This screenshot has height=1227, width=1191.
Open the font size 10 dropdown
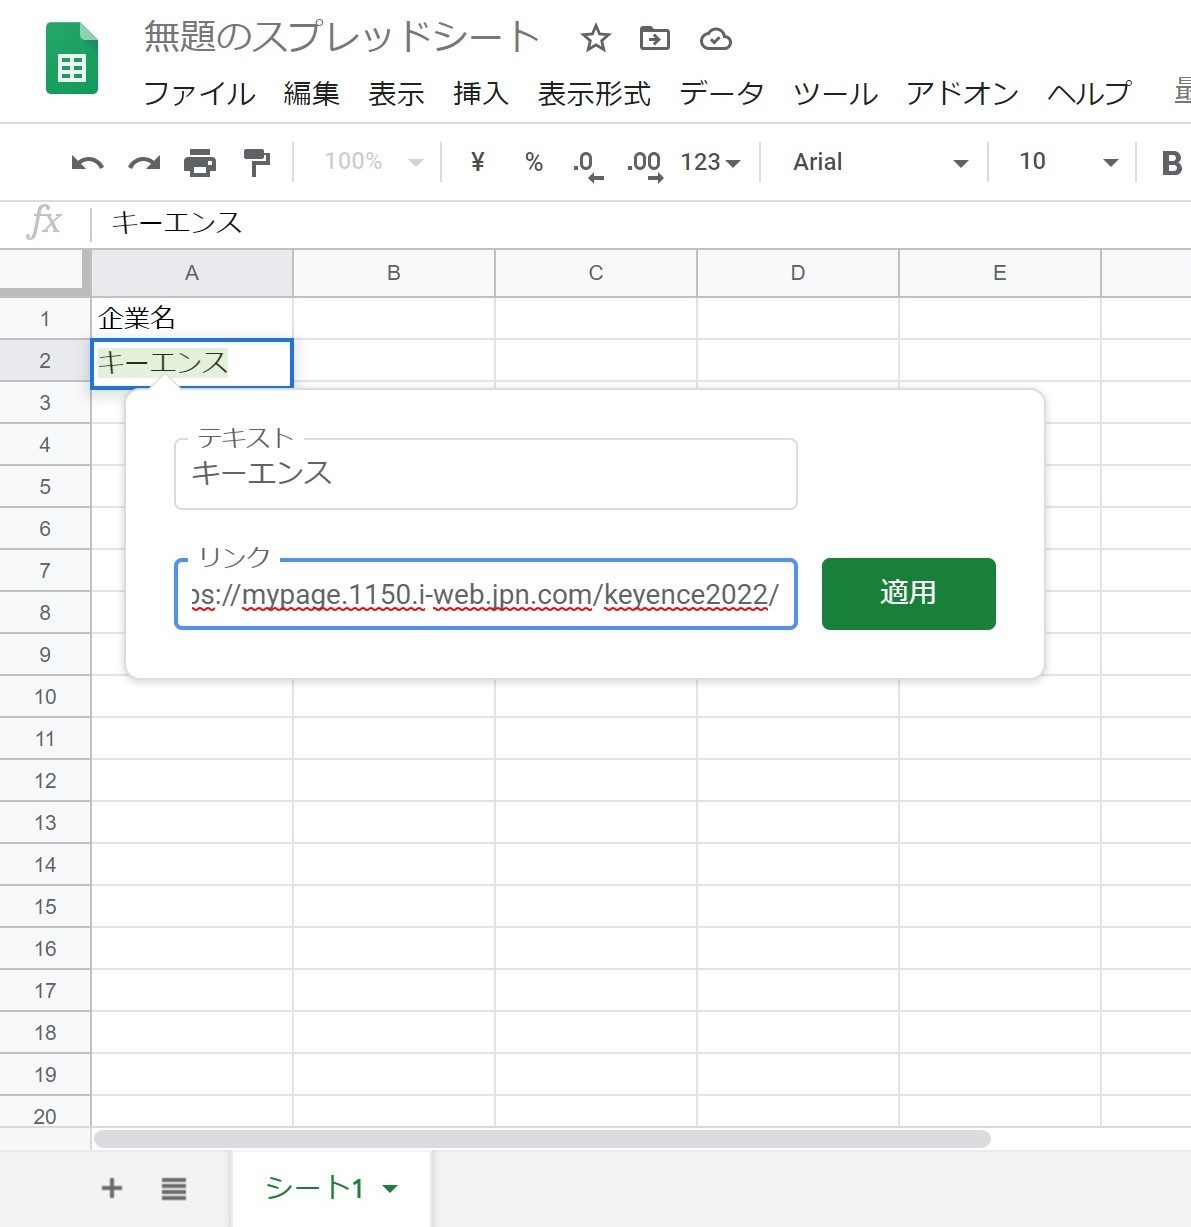pos(1067,162)
